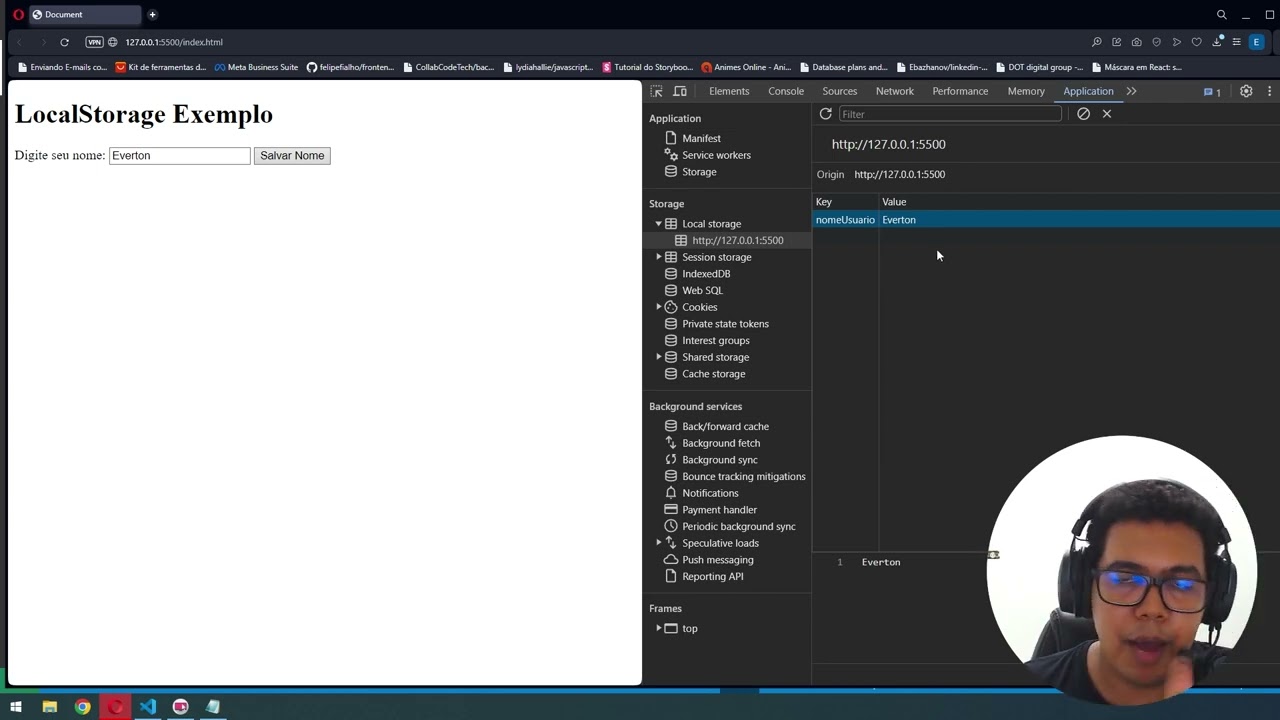This screenshot has height=720, width=1280.
Task: Open Payment handler item
Action: point(719,510)
